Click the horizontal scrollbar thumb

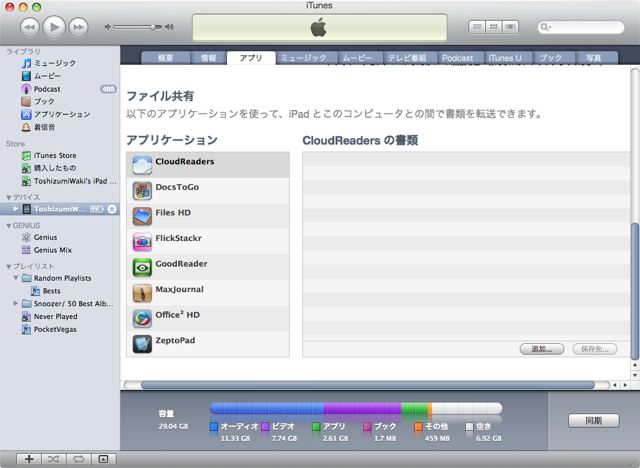tap(367, 385)
